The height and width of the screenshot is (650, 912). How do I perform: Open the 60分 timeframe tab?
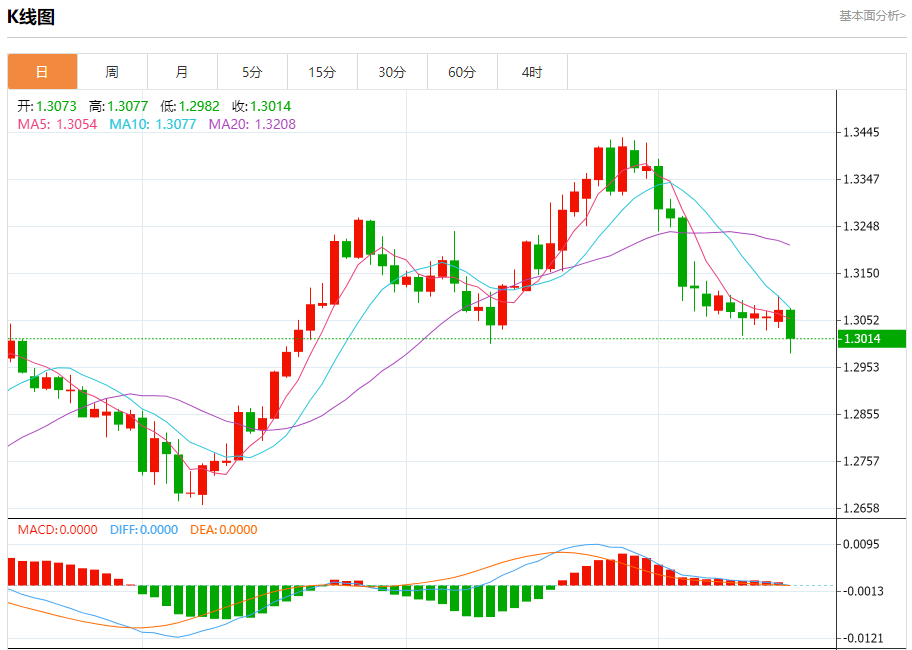coord(462,72)
